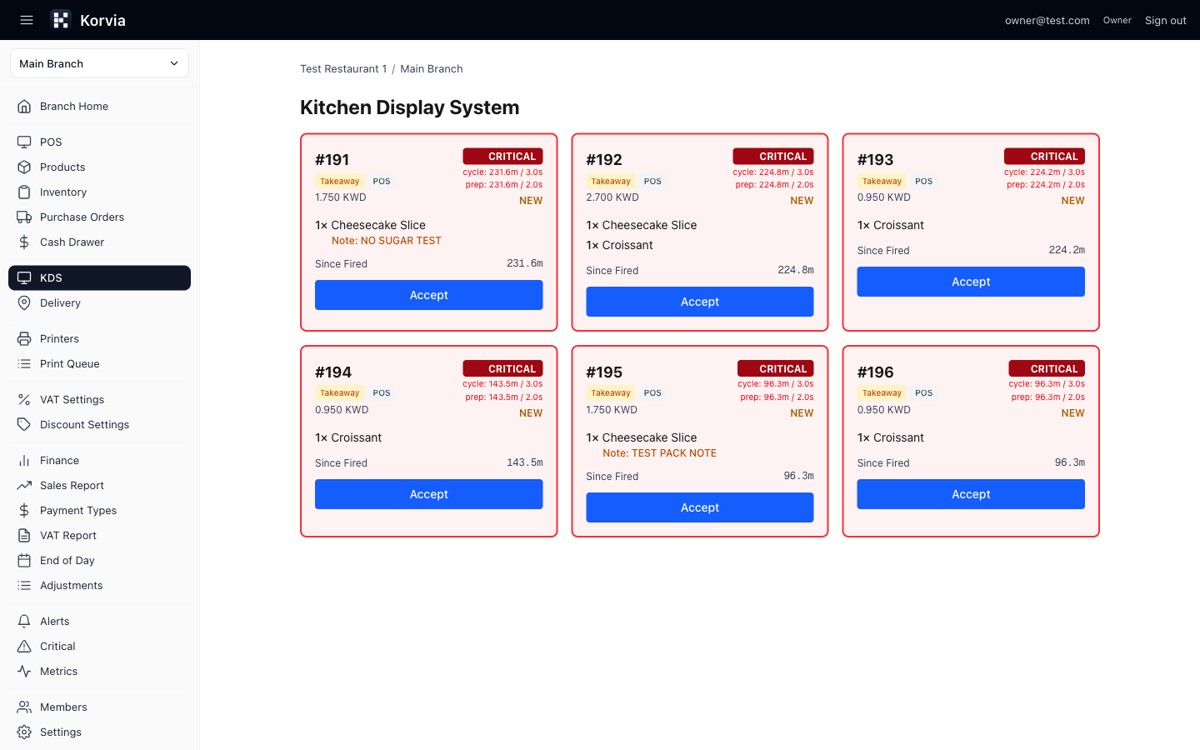The image size is (1200, 750).
Task: Click the Alerts bell icon
Action: (24, 621)
